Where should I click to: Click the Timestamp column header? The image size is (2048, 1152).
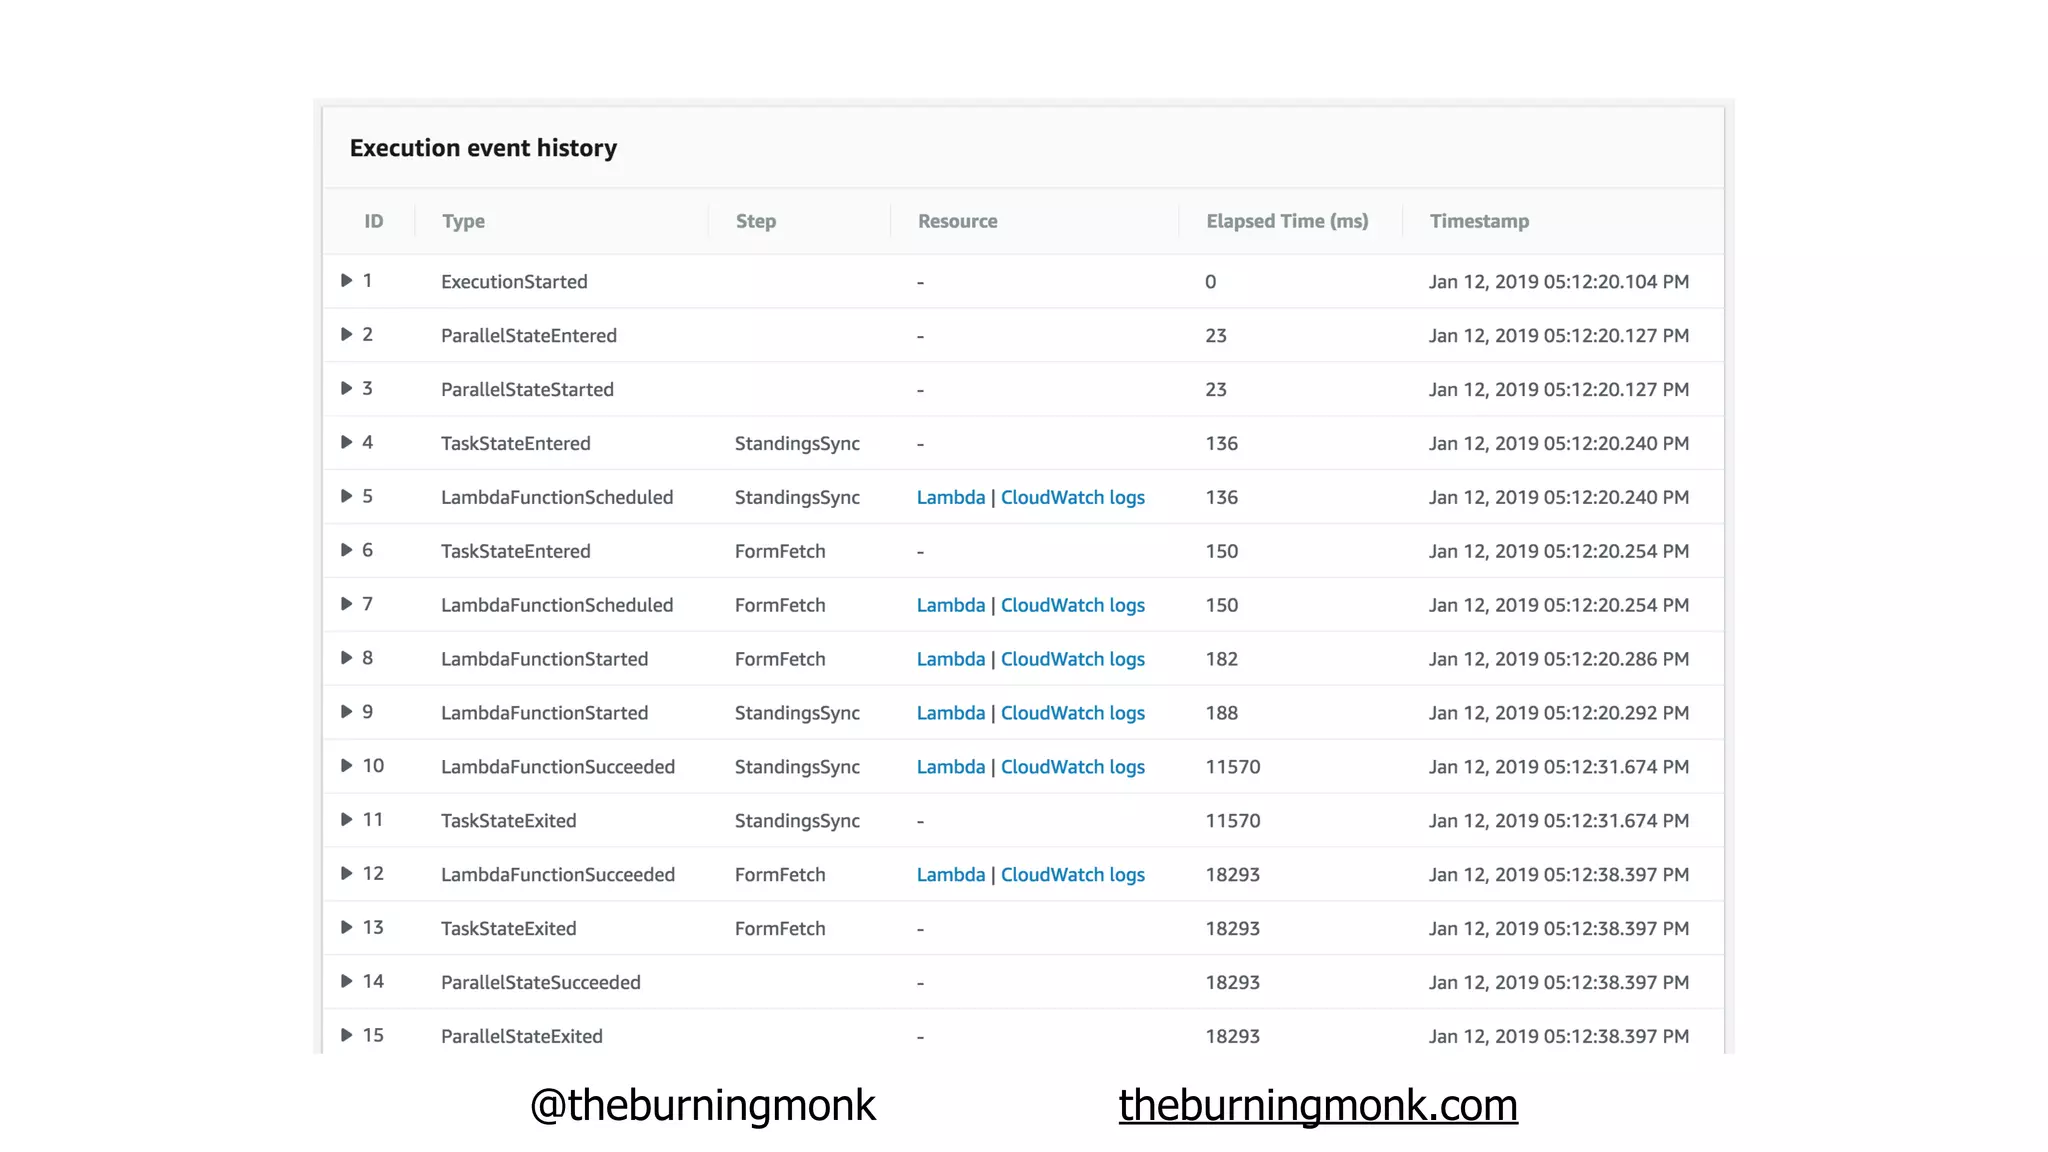(1479, 221)
